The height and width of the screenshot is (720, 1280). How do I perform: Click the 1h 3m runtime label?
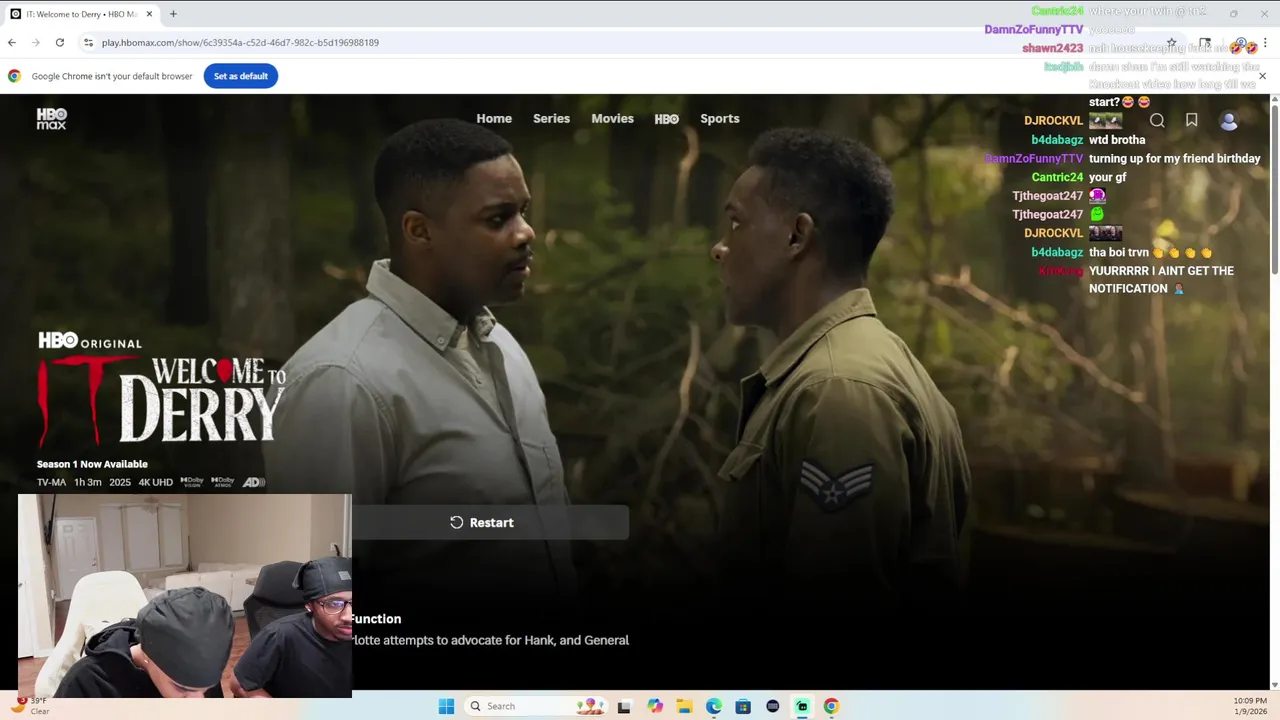88,482
